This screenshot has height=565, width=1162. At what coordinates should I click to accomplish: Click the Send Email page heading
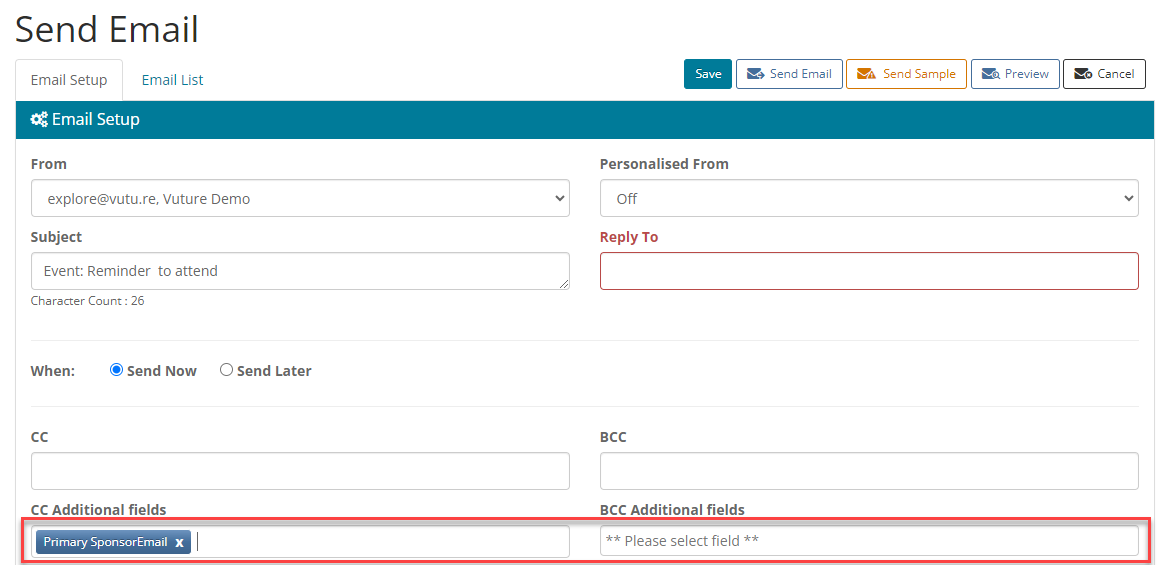tap(107, 30)
